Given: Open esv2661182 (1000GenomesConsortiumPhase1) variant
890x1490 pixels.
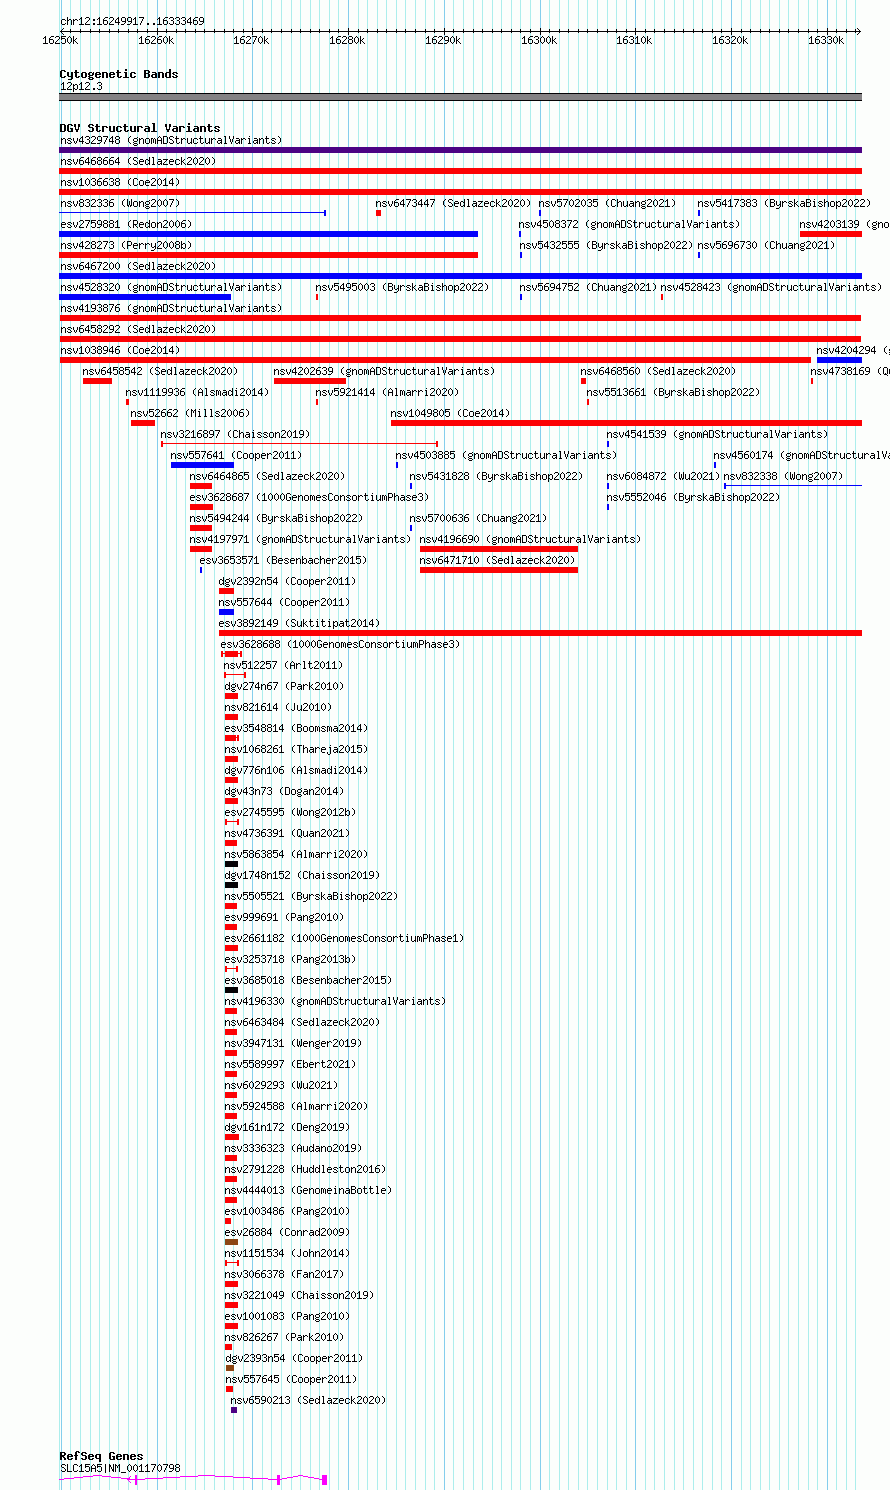Looking at the screenshot, I should 344,938.
